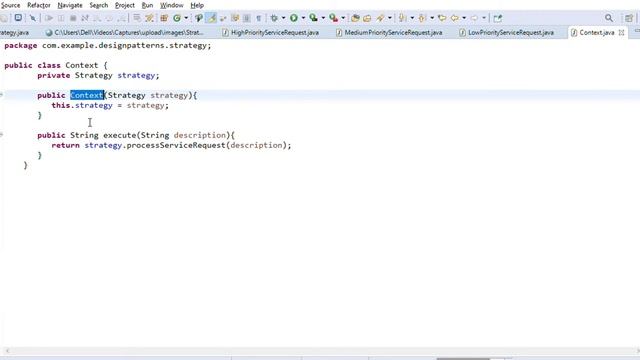Toggle the Use Step Filters icon
640x360 pixels.
149,18
